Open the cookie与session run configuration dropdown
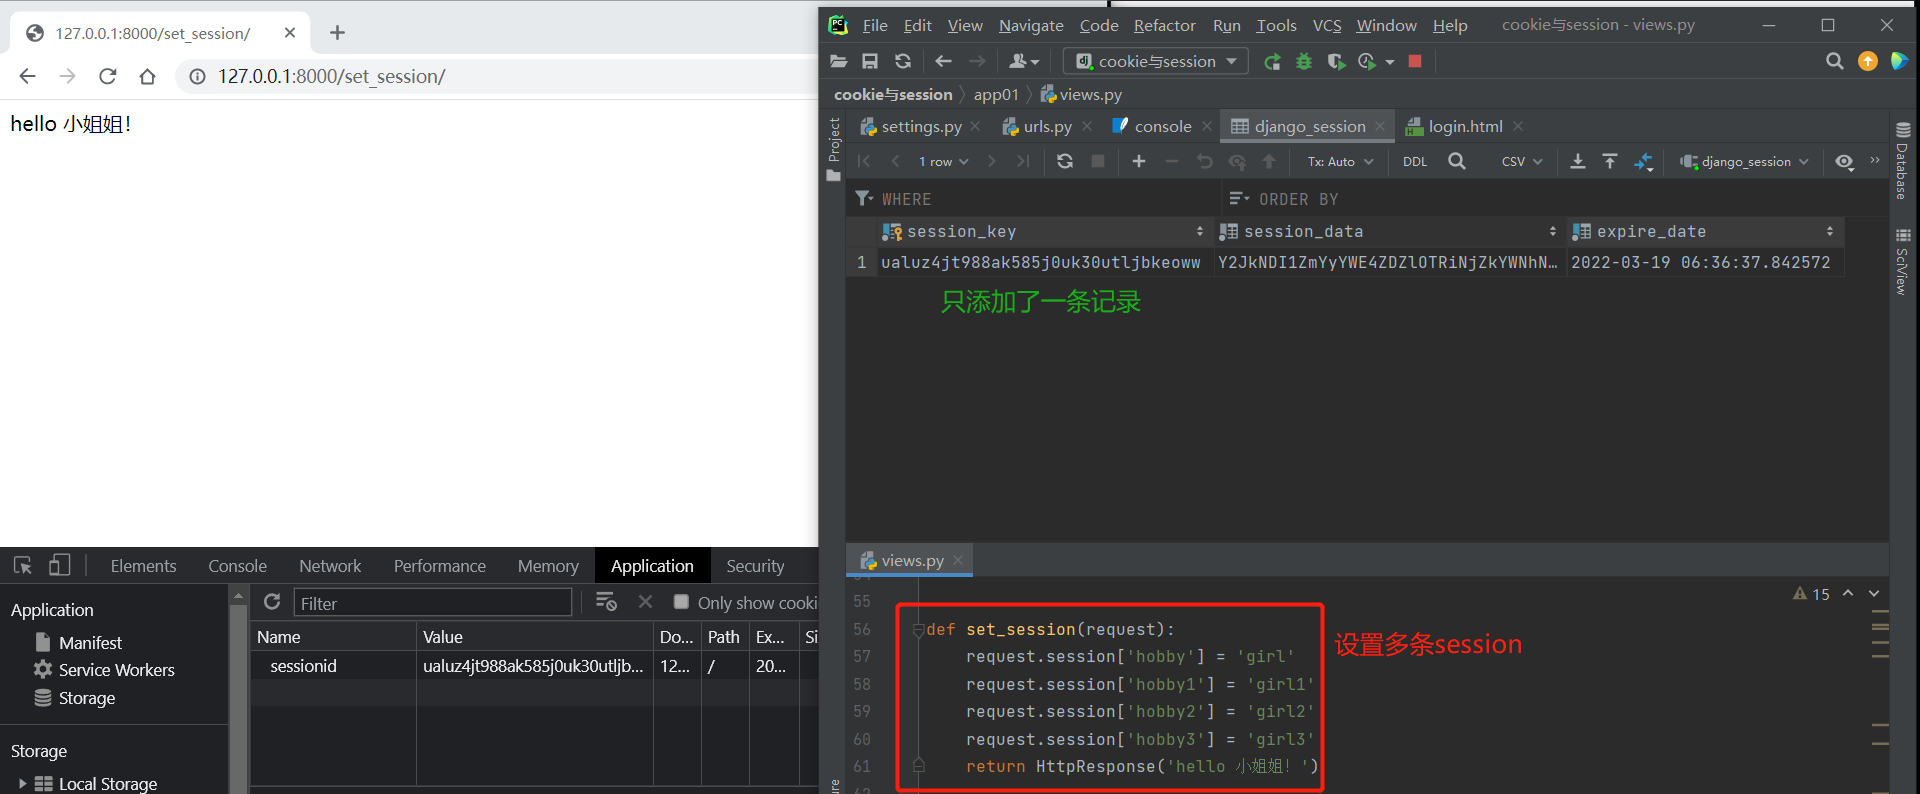1920x794 pixels. coord(1156,62)
